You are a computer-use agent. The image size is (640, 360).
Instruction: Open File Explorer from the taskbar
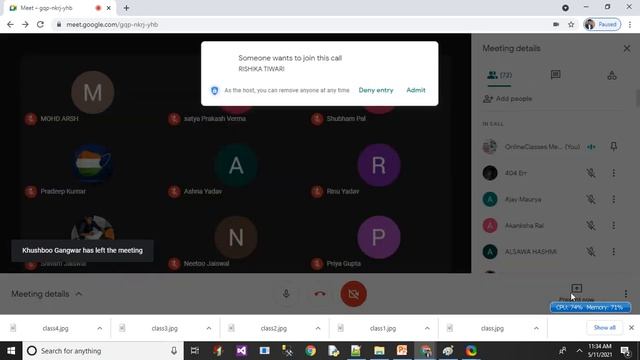(379, 351)
